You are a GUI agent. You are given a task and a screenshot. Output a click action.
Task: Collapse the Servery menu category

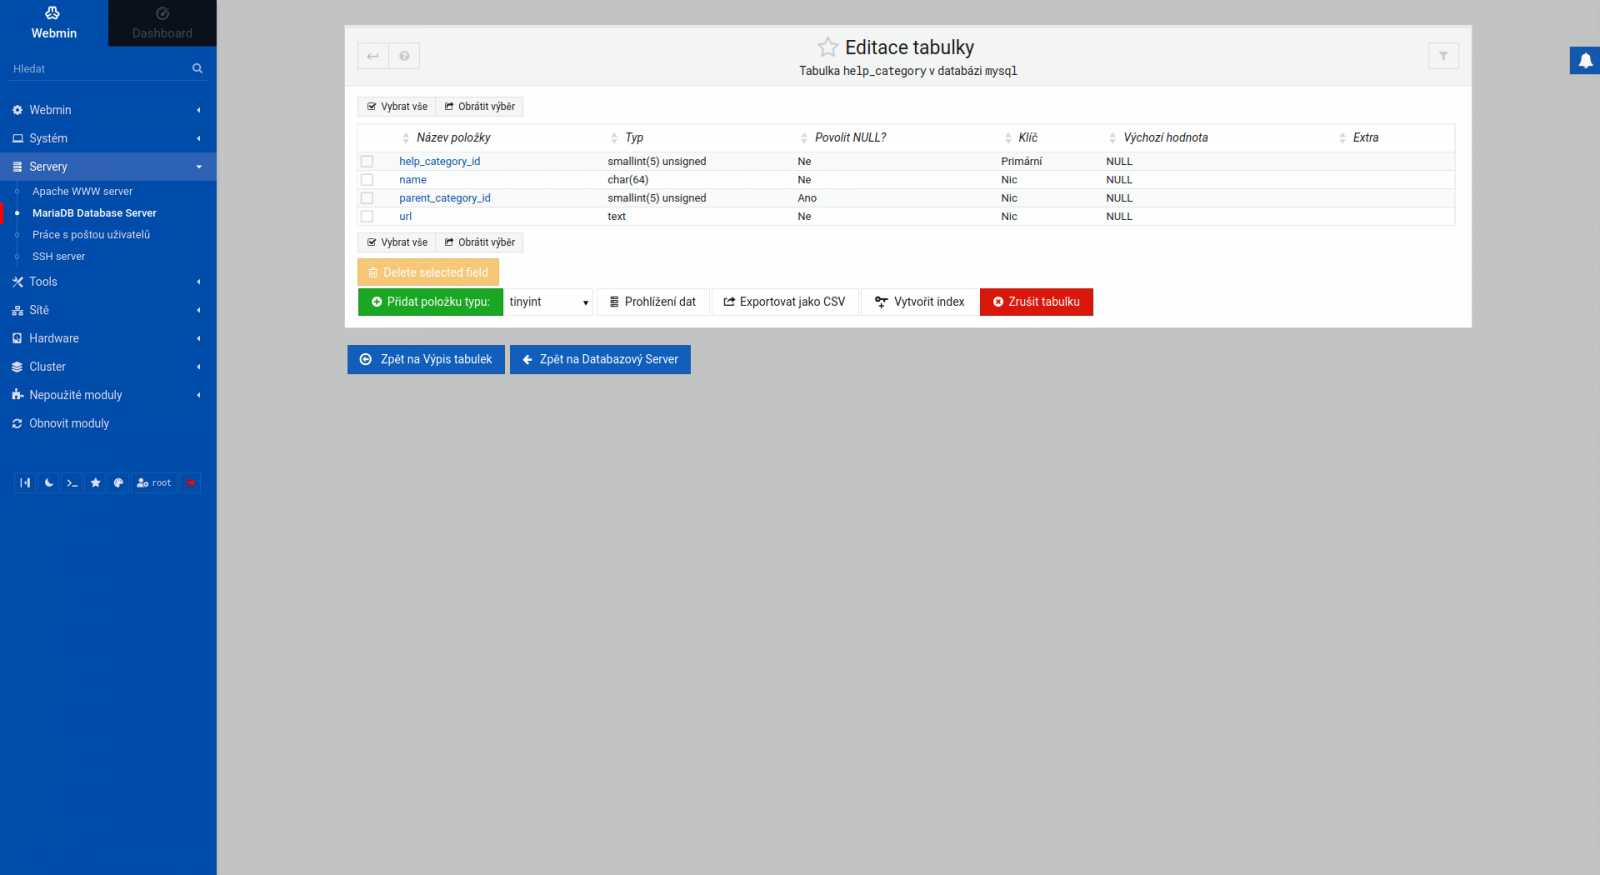(108, 167)
